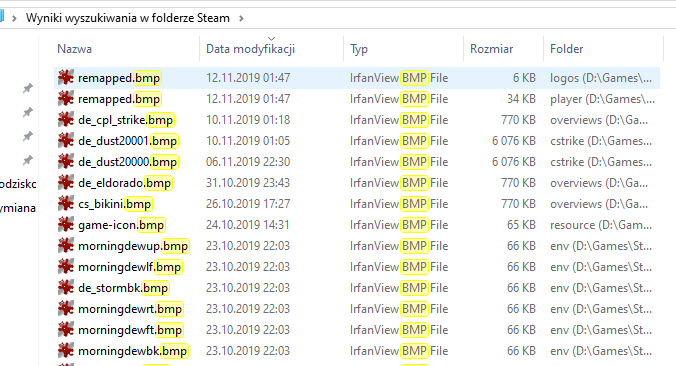The image size is (676, 366).
Task: Select the file de_stormbk.bmp
Action: click(123, 288)
